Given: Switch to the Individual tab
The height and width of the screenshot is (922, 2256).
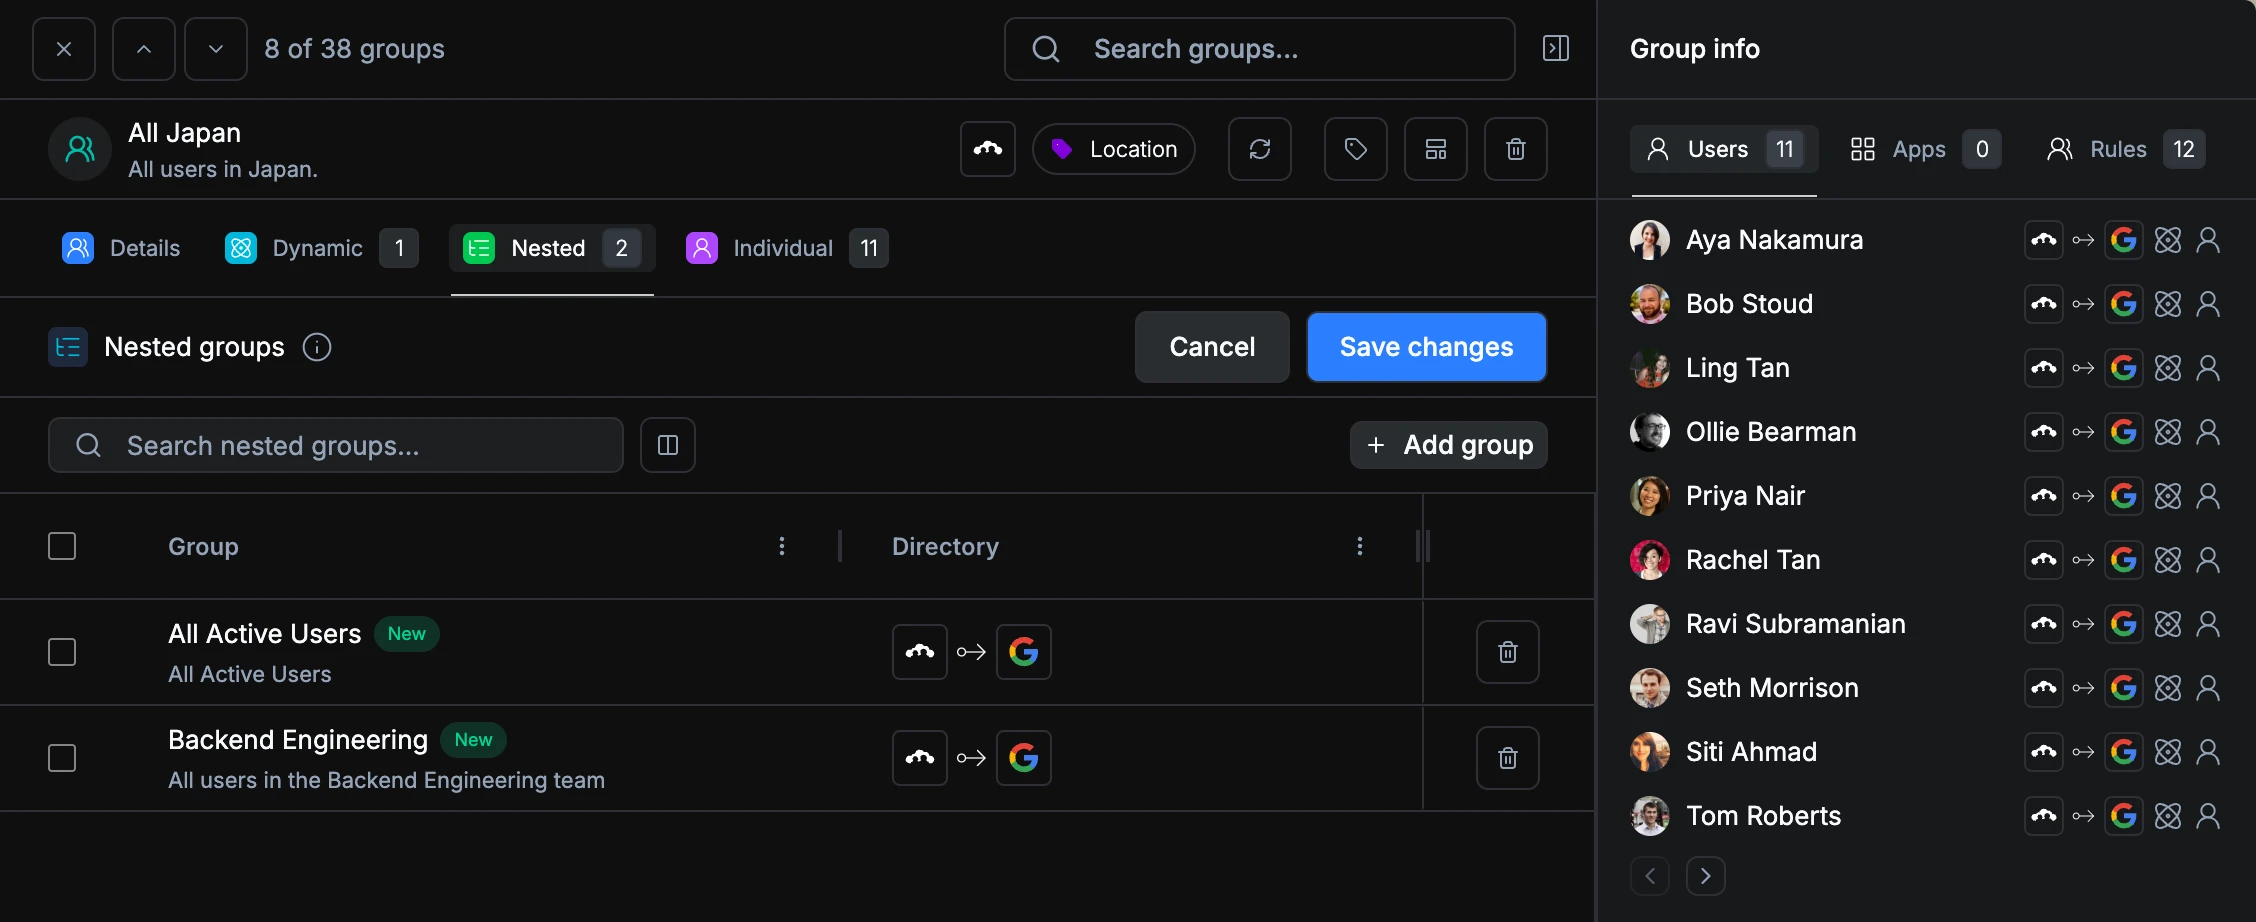Looking at the screenshot, I should pos(783,248).
